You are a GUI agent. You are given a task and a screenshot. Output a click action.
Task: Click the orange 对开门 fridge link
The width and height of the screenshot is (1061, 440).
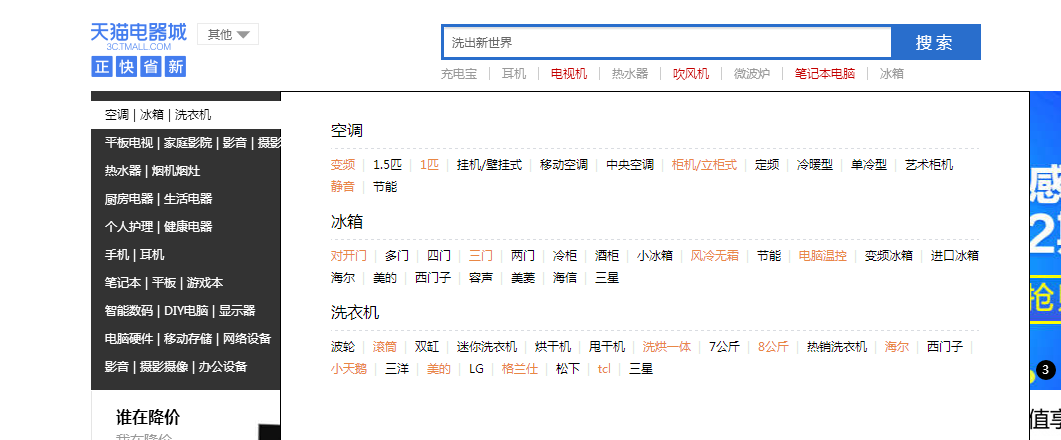349,256
